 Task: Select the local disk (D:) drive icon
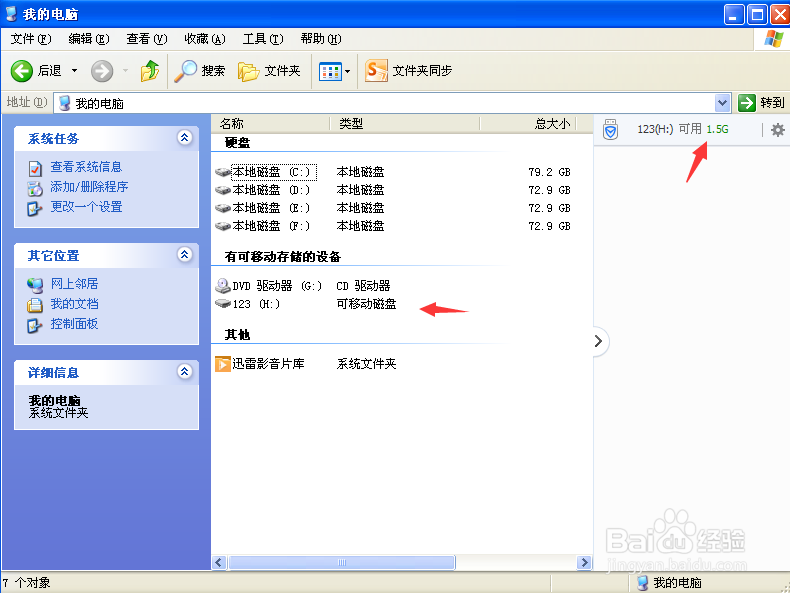click(x=223, y=190)
